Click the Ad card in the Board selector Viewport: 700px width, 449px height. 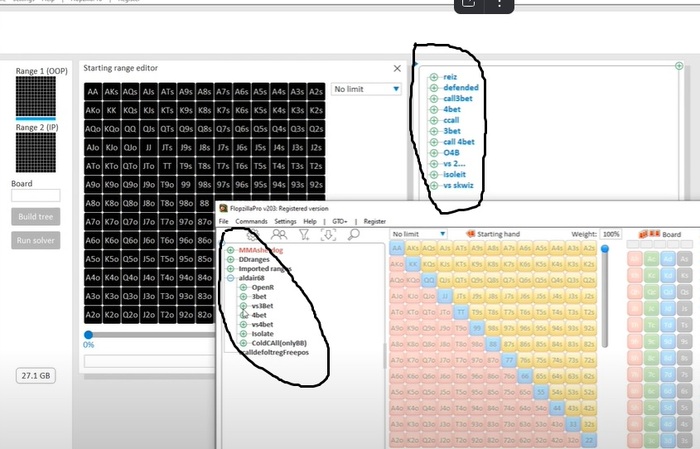668,259
